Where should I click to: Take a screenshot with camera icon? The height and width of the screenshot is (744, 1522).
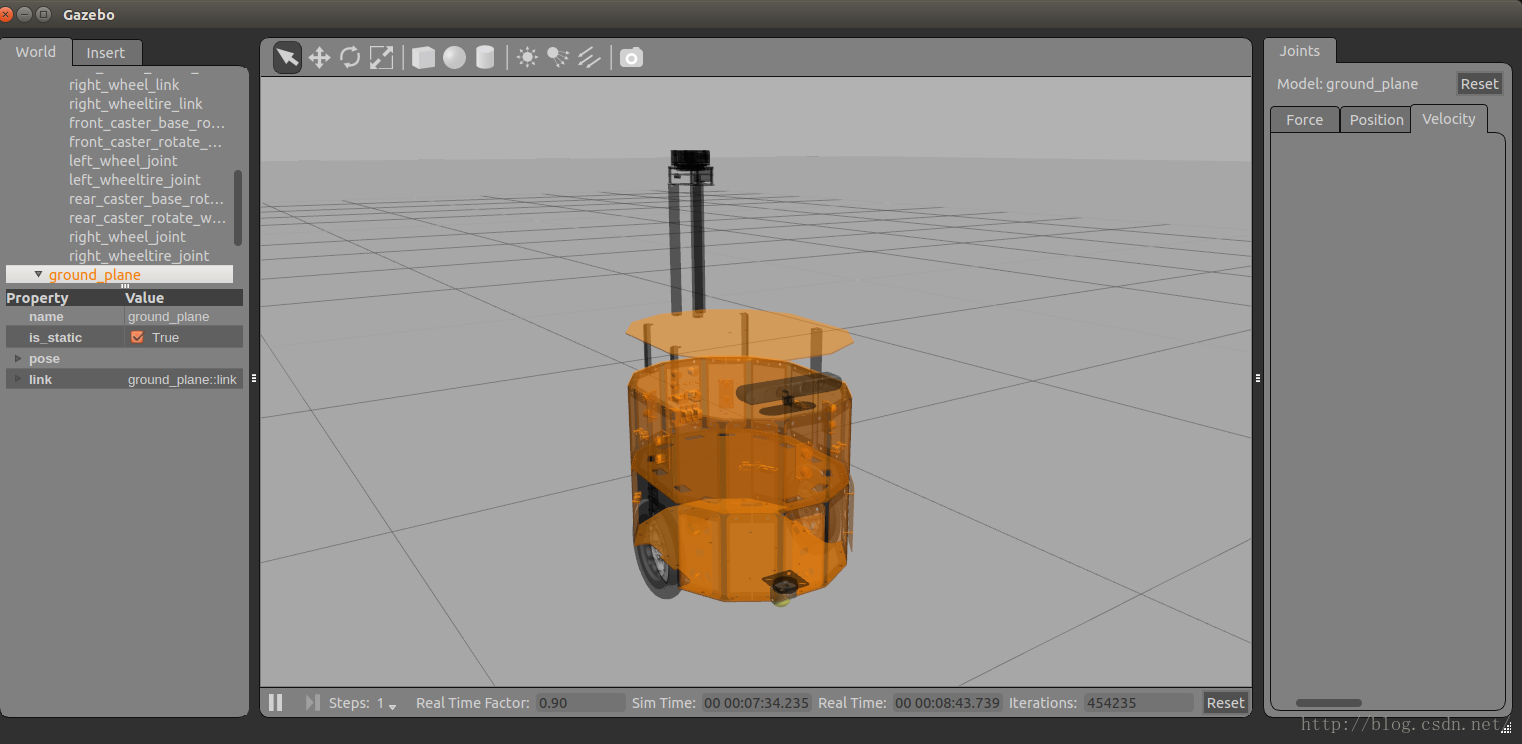coord(631,58)
